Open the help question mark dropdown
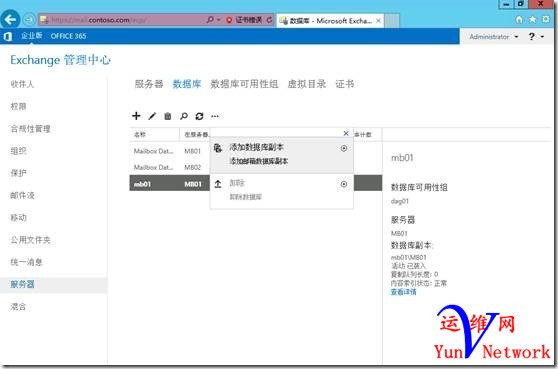Viewport: 558px width, 369px height. pos(537,36)
